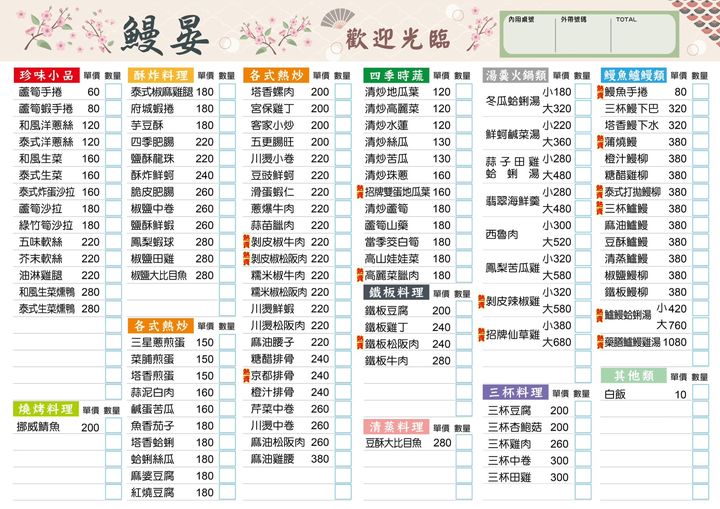The image size is (720, 509).
Task: Click the 熱賣 badge beside 鐵板松阪肉
Action: pyautogui.click(x=360, y=343)
